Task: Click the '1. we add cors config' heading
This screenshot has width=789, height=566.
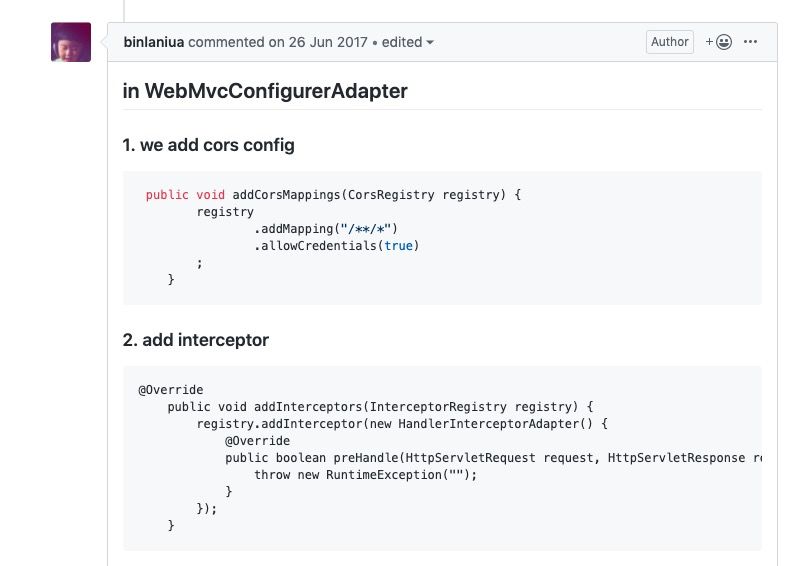Action: click(x=208, y=145)
